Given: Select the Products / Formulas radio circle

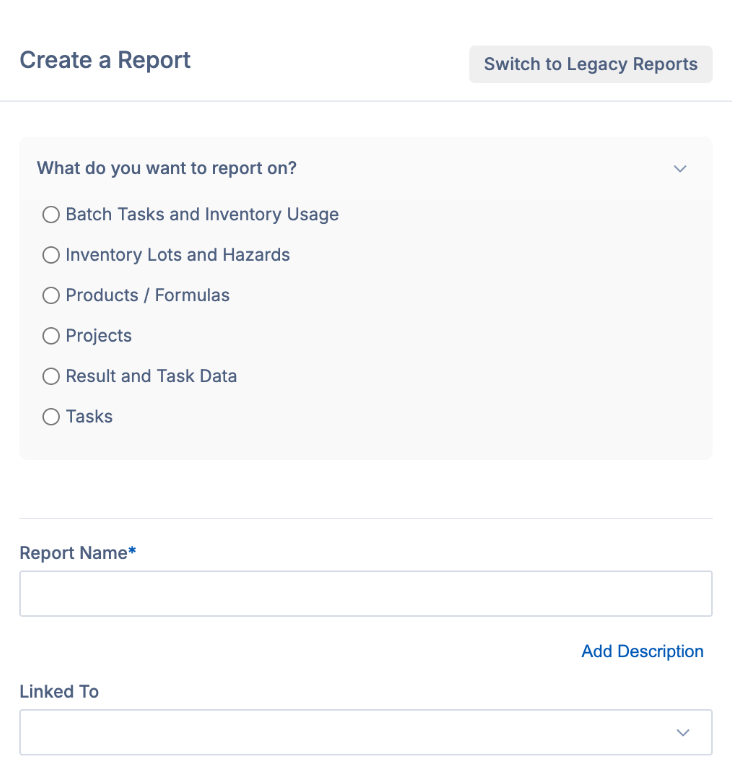Looking at the screenshot, I should tap(51, 296).
